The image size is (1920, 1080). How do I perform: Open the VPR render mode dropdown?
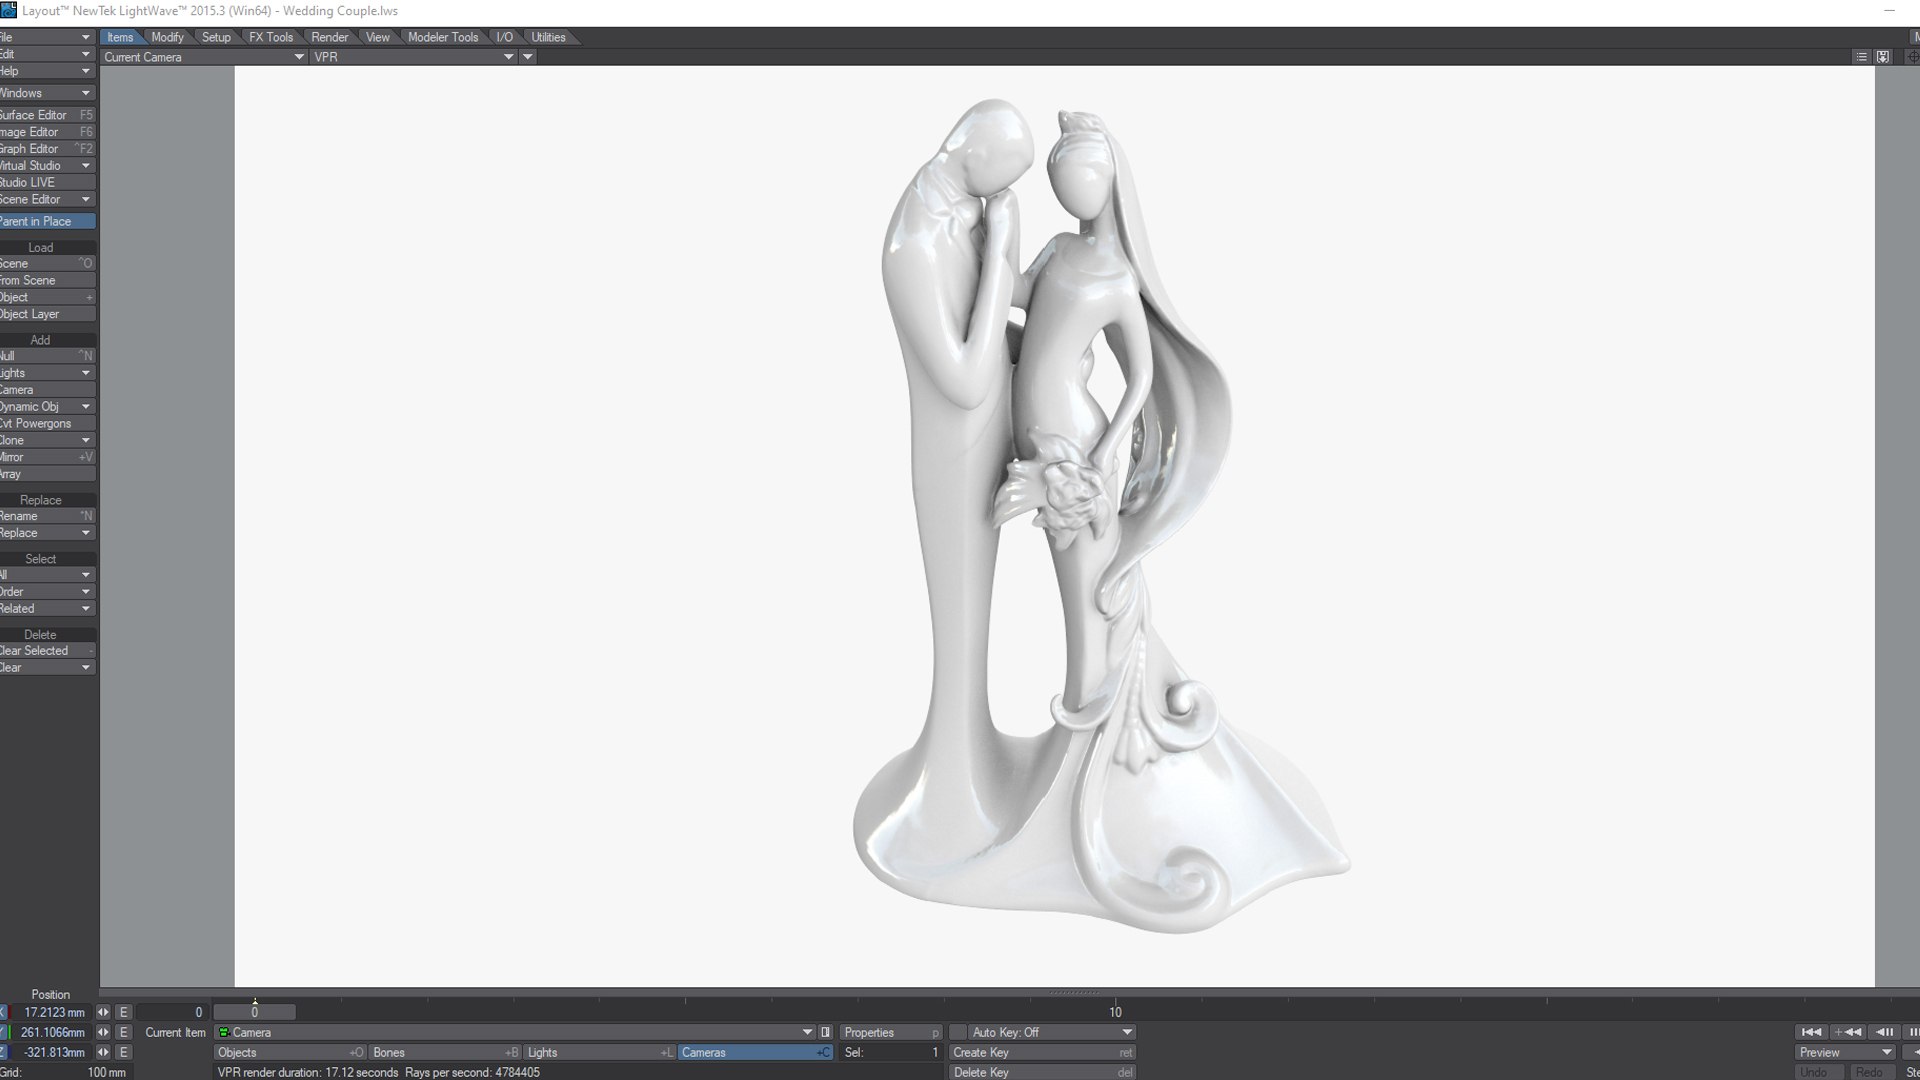tap(414, 57)
